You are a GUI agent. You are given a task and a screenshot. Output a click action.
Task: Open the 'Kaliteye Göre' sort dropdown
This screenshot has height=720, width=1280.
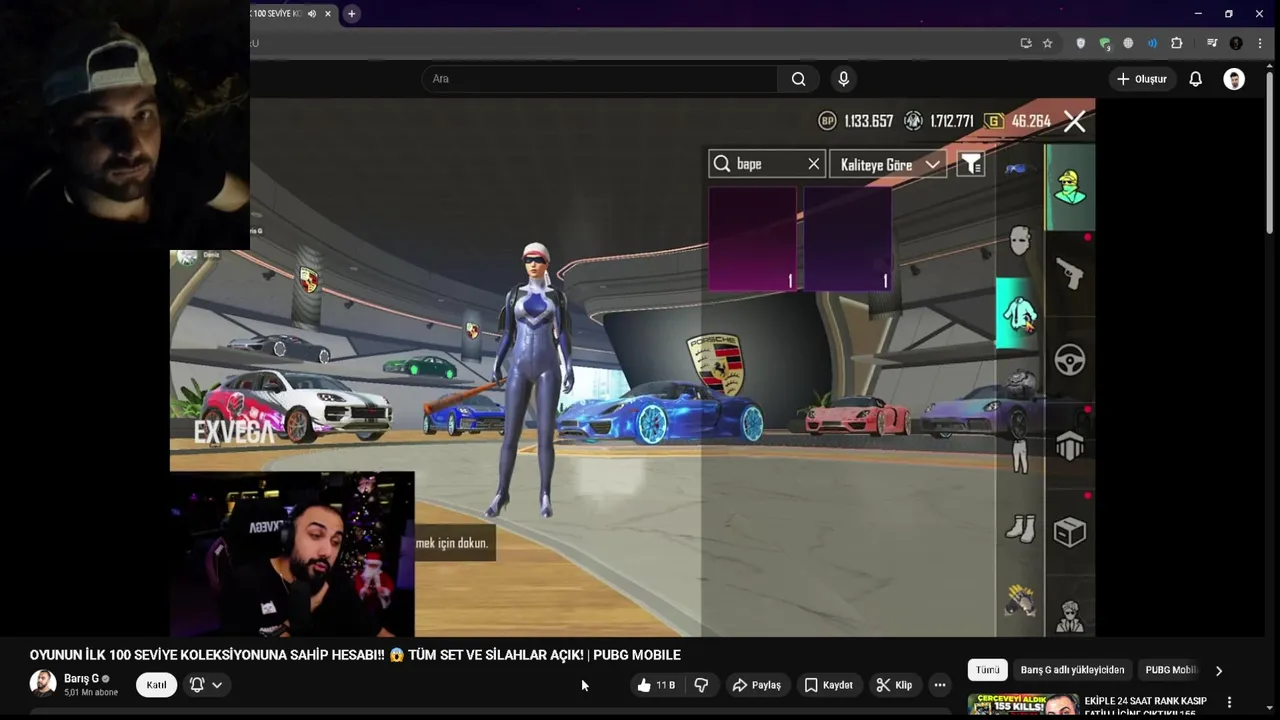(x=888, y=164)
